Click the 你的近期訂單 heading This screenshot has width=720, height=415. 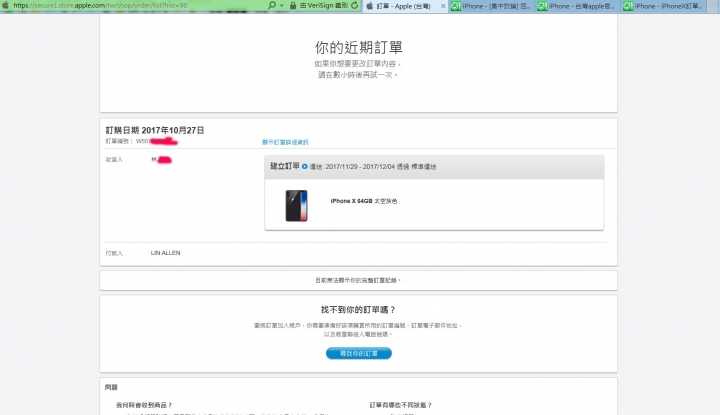359,47
